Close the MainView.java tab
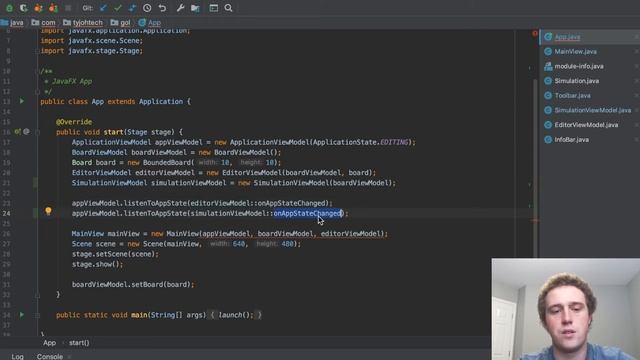The width and height of the screenshot is (640, 360). point(637,51)
